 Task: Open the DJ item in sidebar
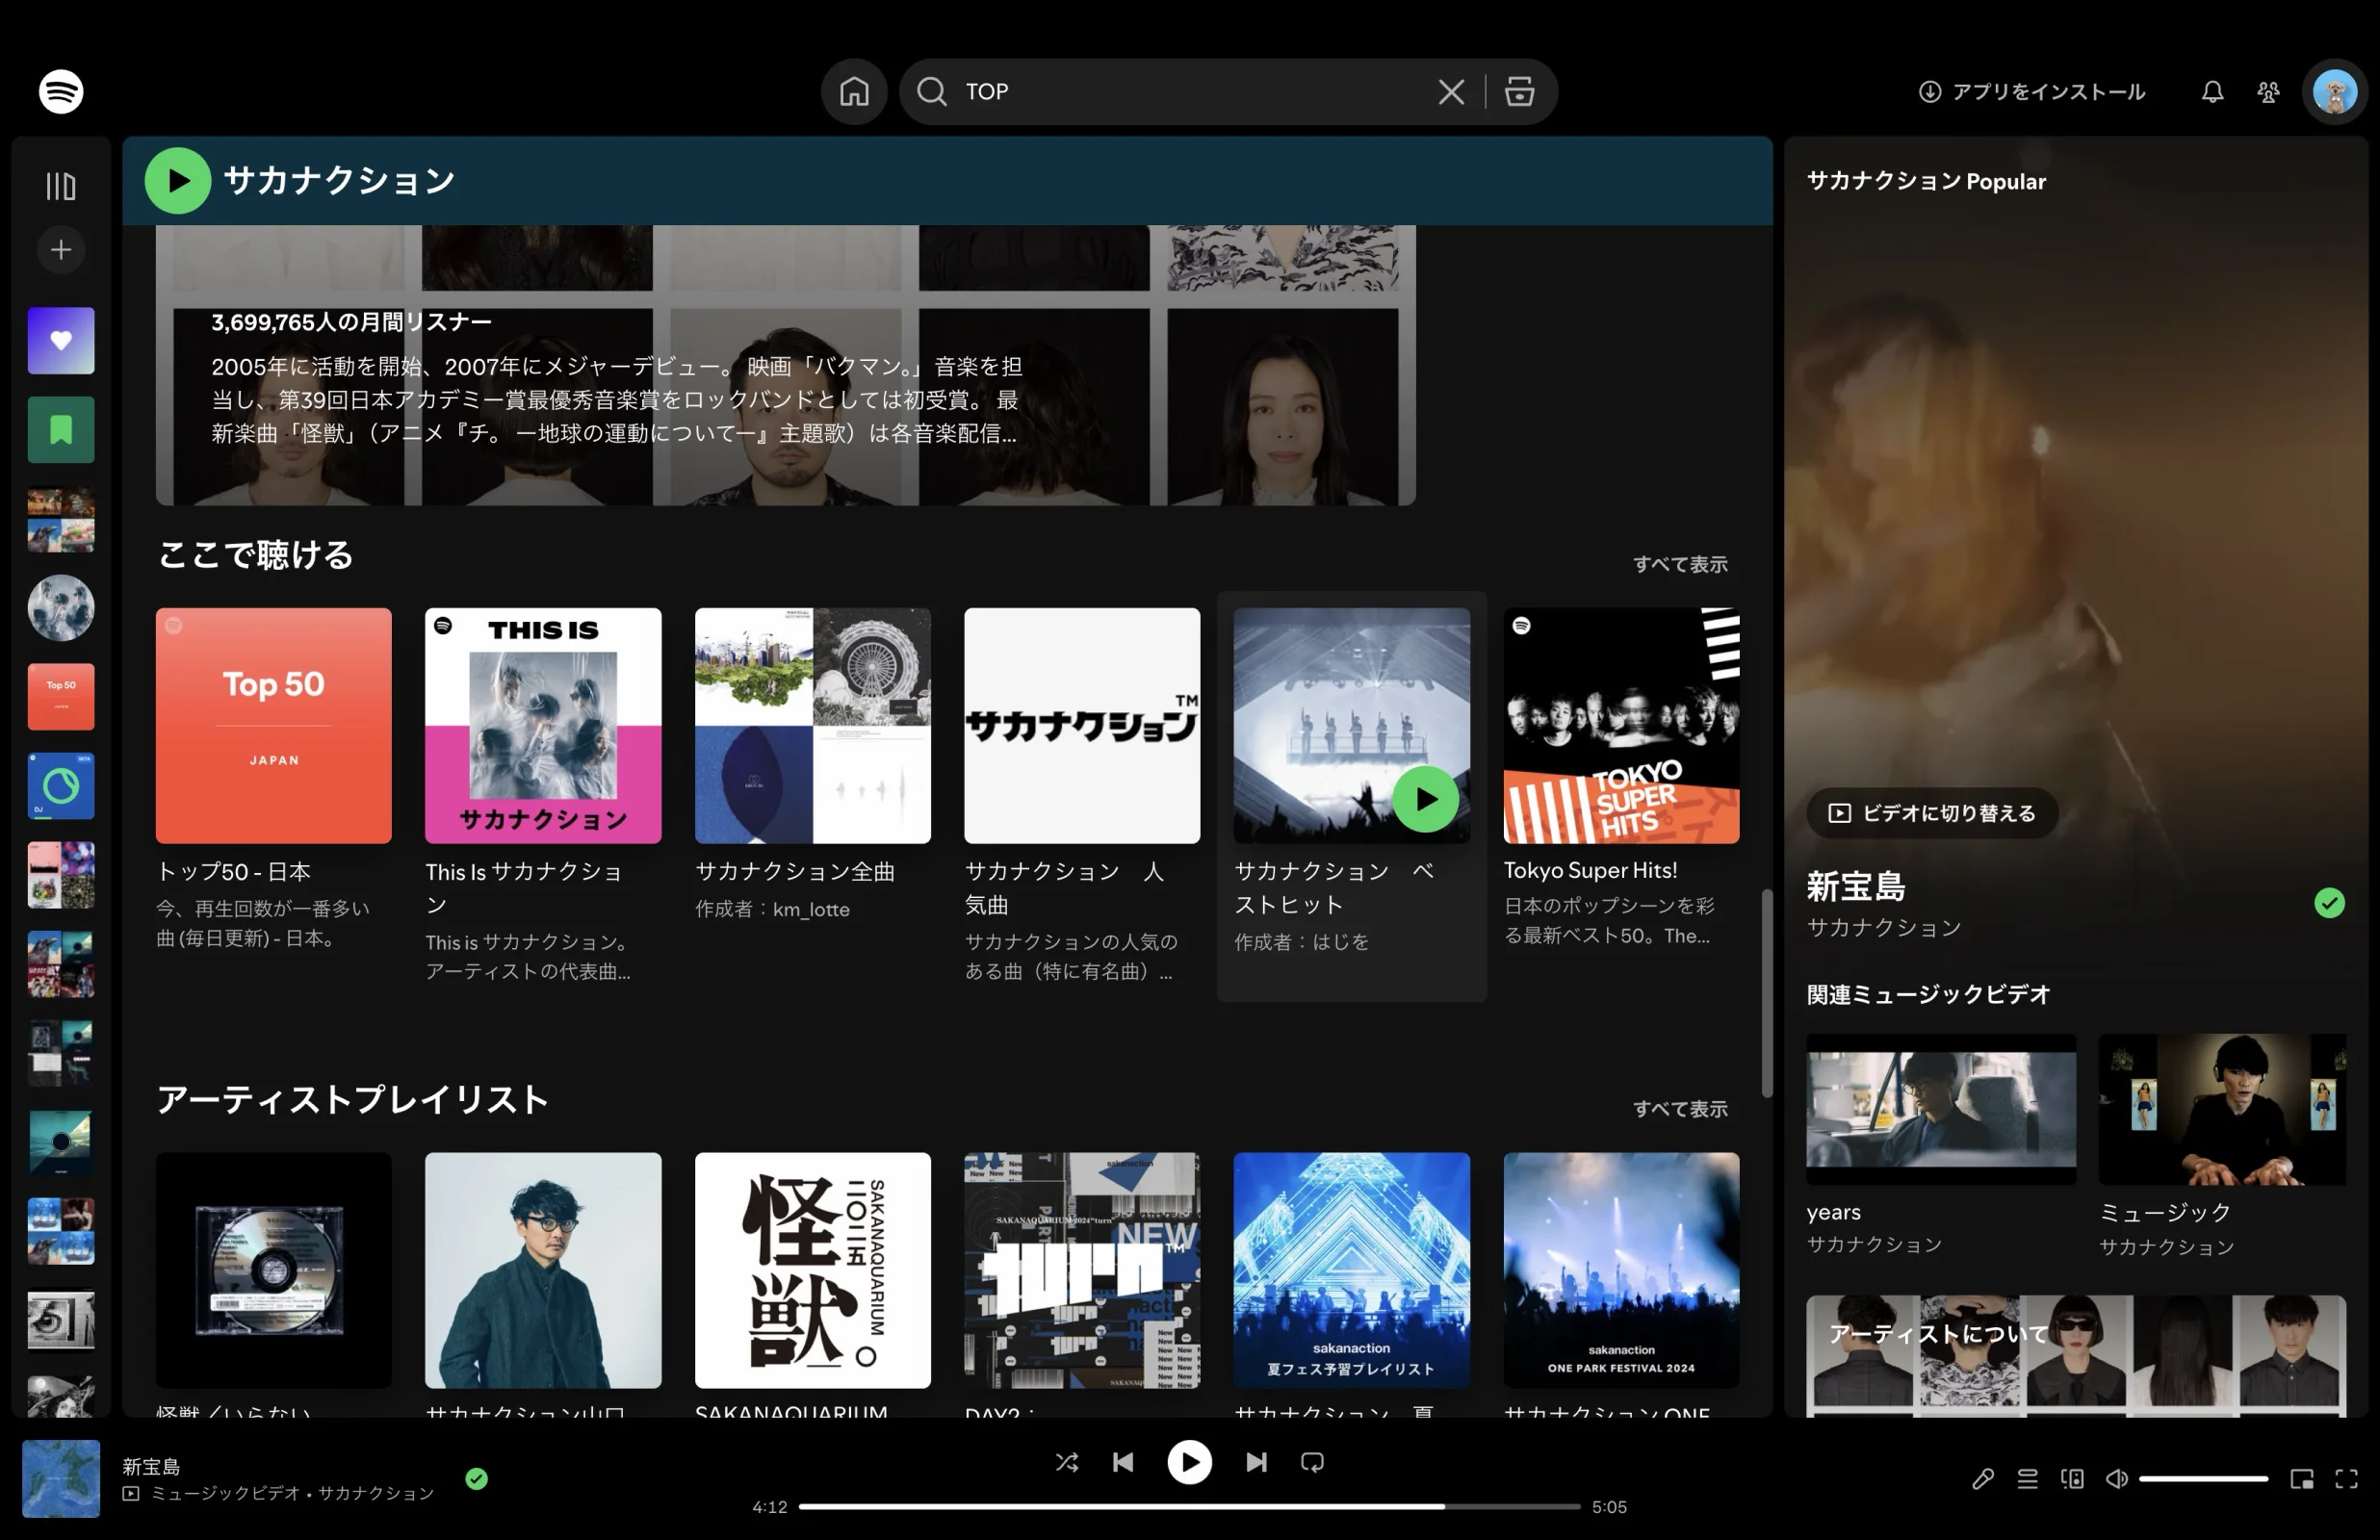[61, 785]
